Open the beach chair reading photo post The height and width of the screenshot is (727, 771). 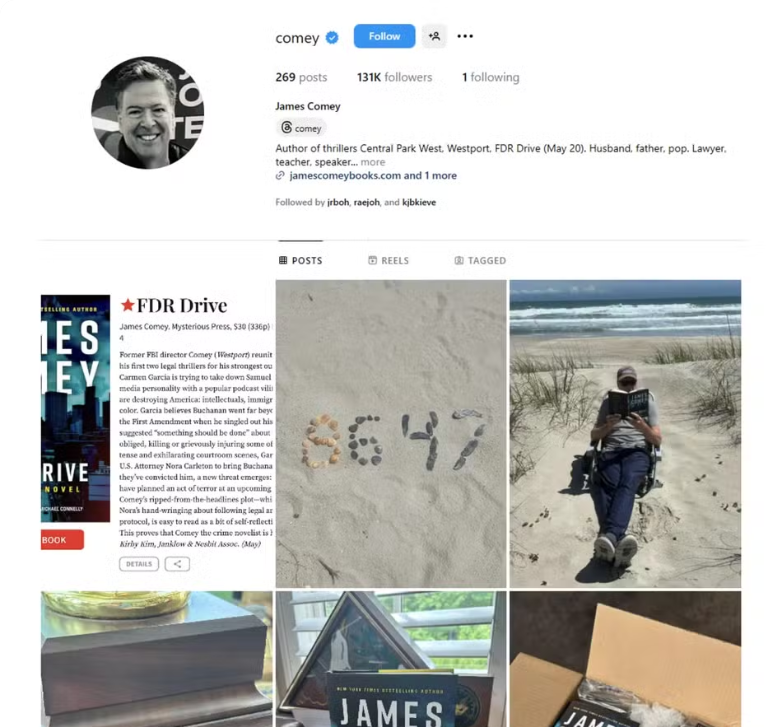coord(625,434)
